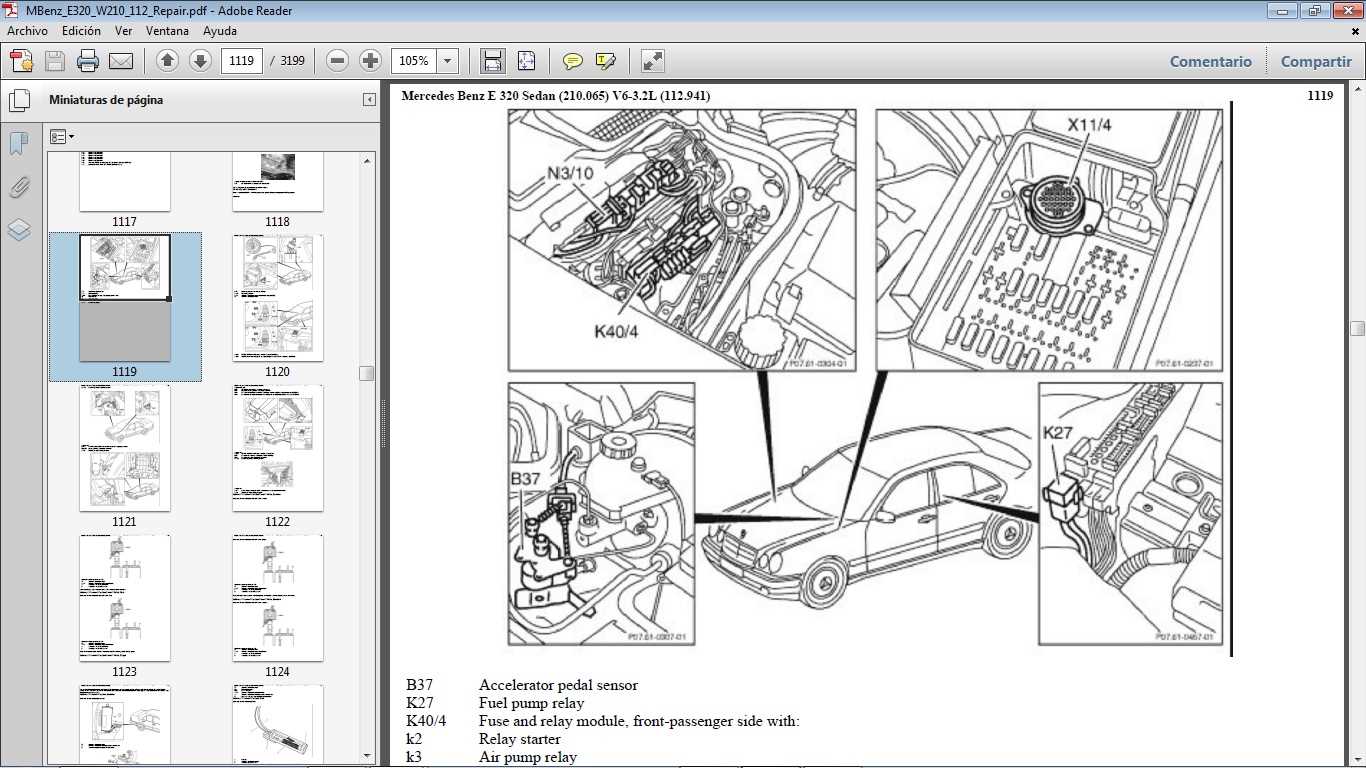Open the Layers panel icon
The height and width of the screenshot is (768, 1366).
pyautogui.click(x=18, y=230)
